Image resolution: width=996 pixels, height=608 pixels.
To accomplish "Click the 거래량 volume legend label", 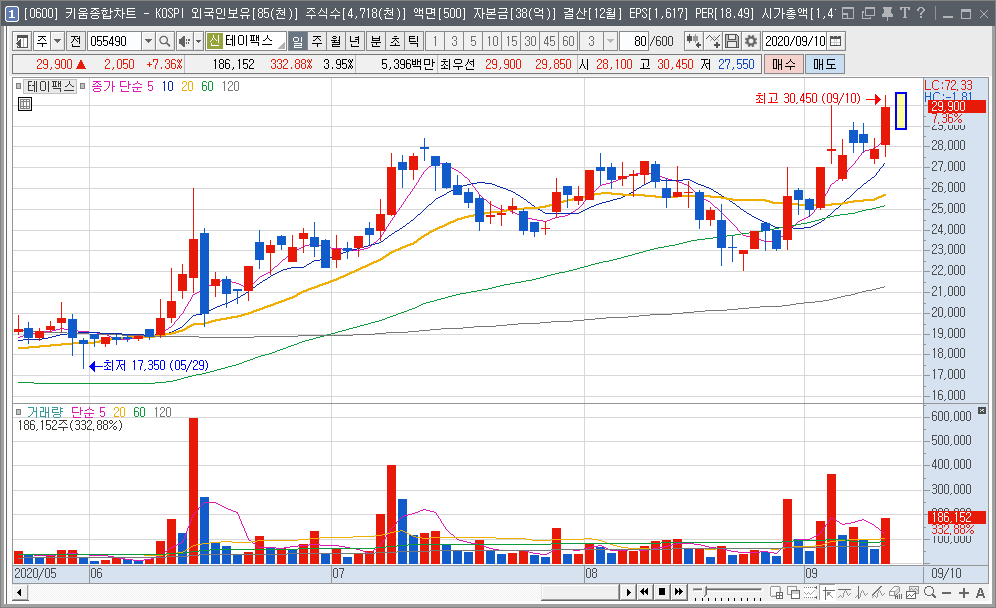I will pyautogui.click(x=44, y=412).
